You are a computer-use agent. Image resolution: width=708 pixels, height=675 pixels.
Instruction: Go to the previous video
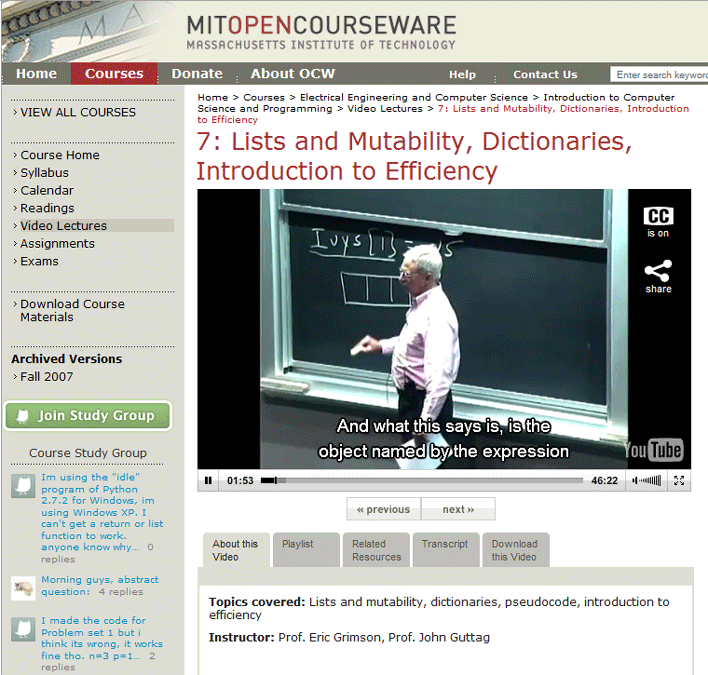coord(383,509)
